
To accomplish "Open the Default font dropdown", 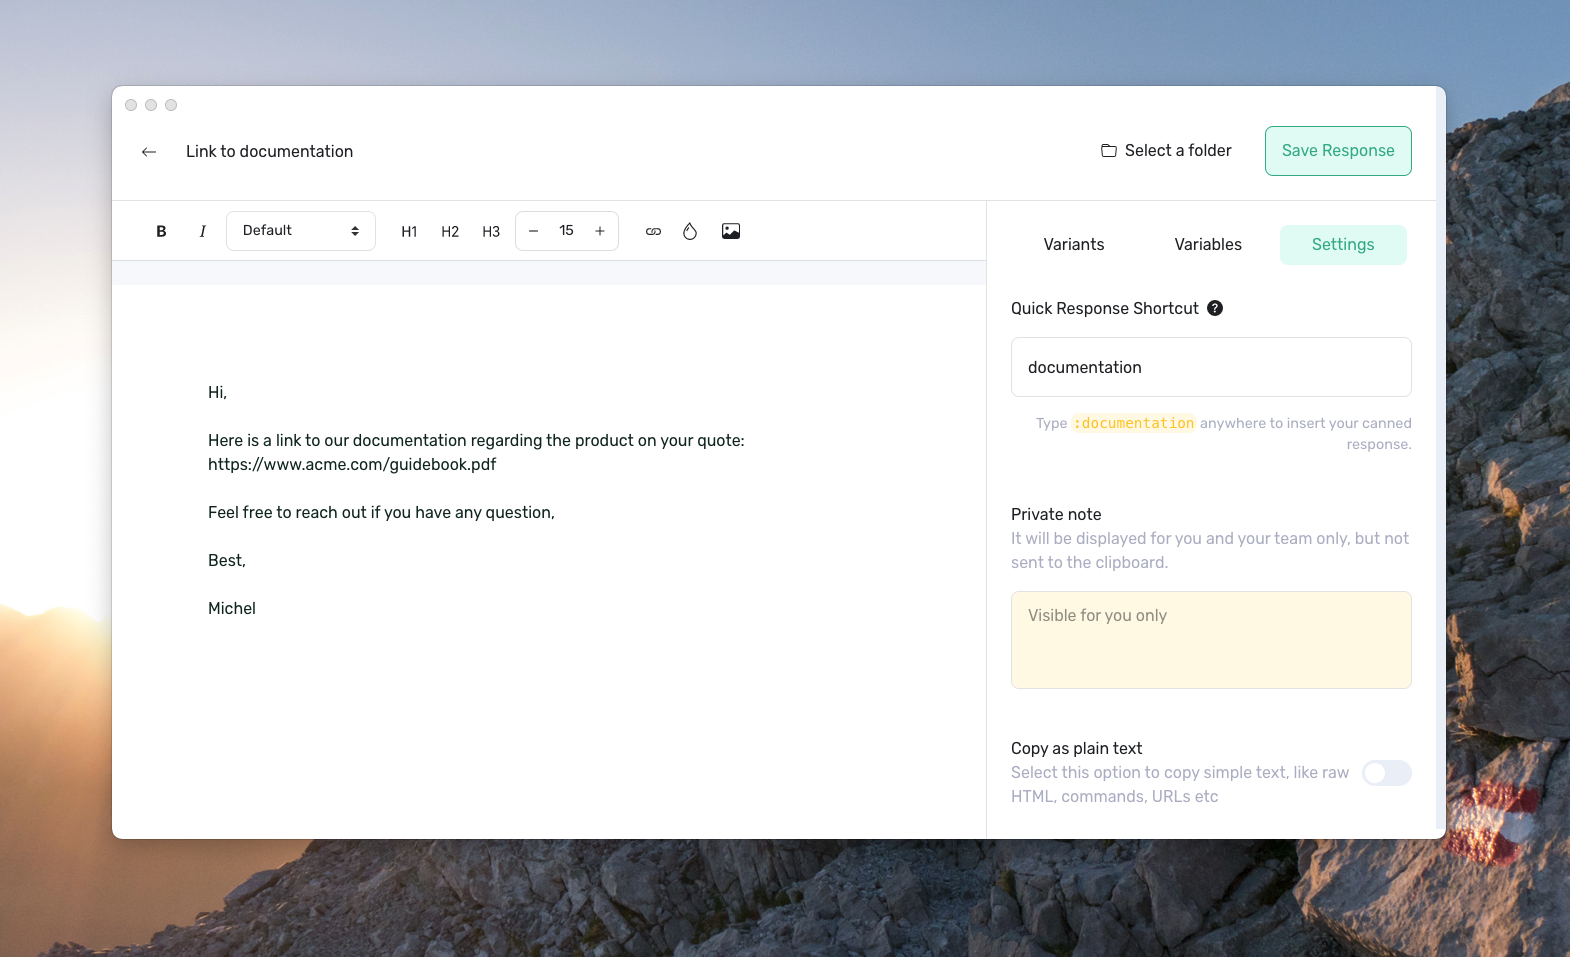I will 300,231.
